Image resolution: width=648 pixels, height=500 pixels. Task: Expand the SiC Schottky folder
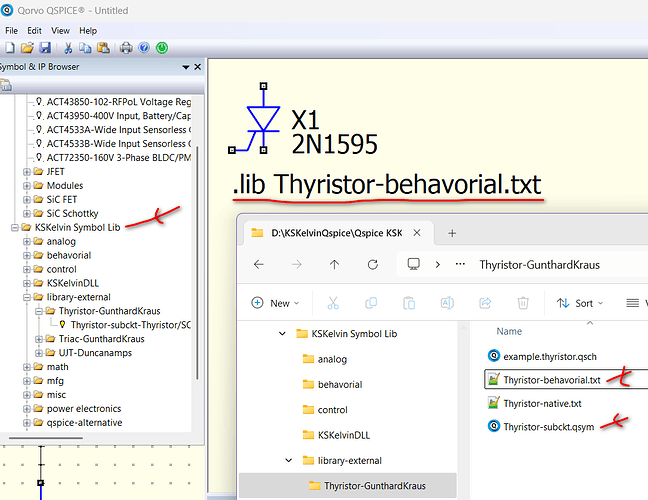pyautogui.click(x=27, y=214)
